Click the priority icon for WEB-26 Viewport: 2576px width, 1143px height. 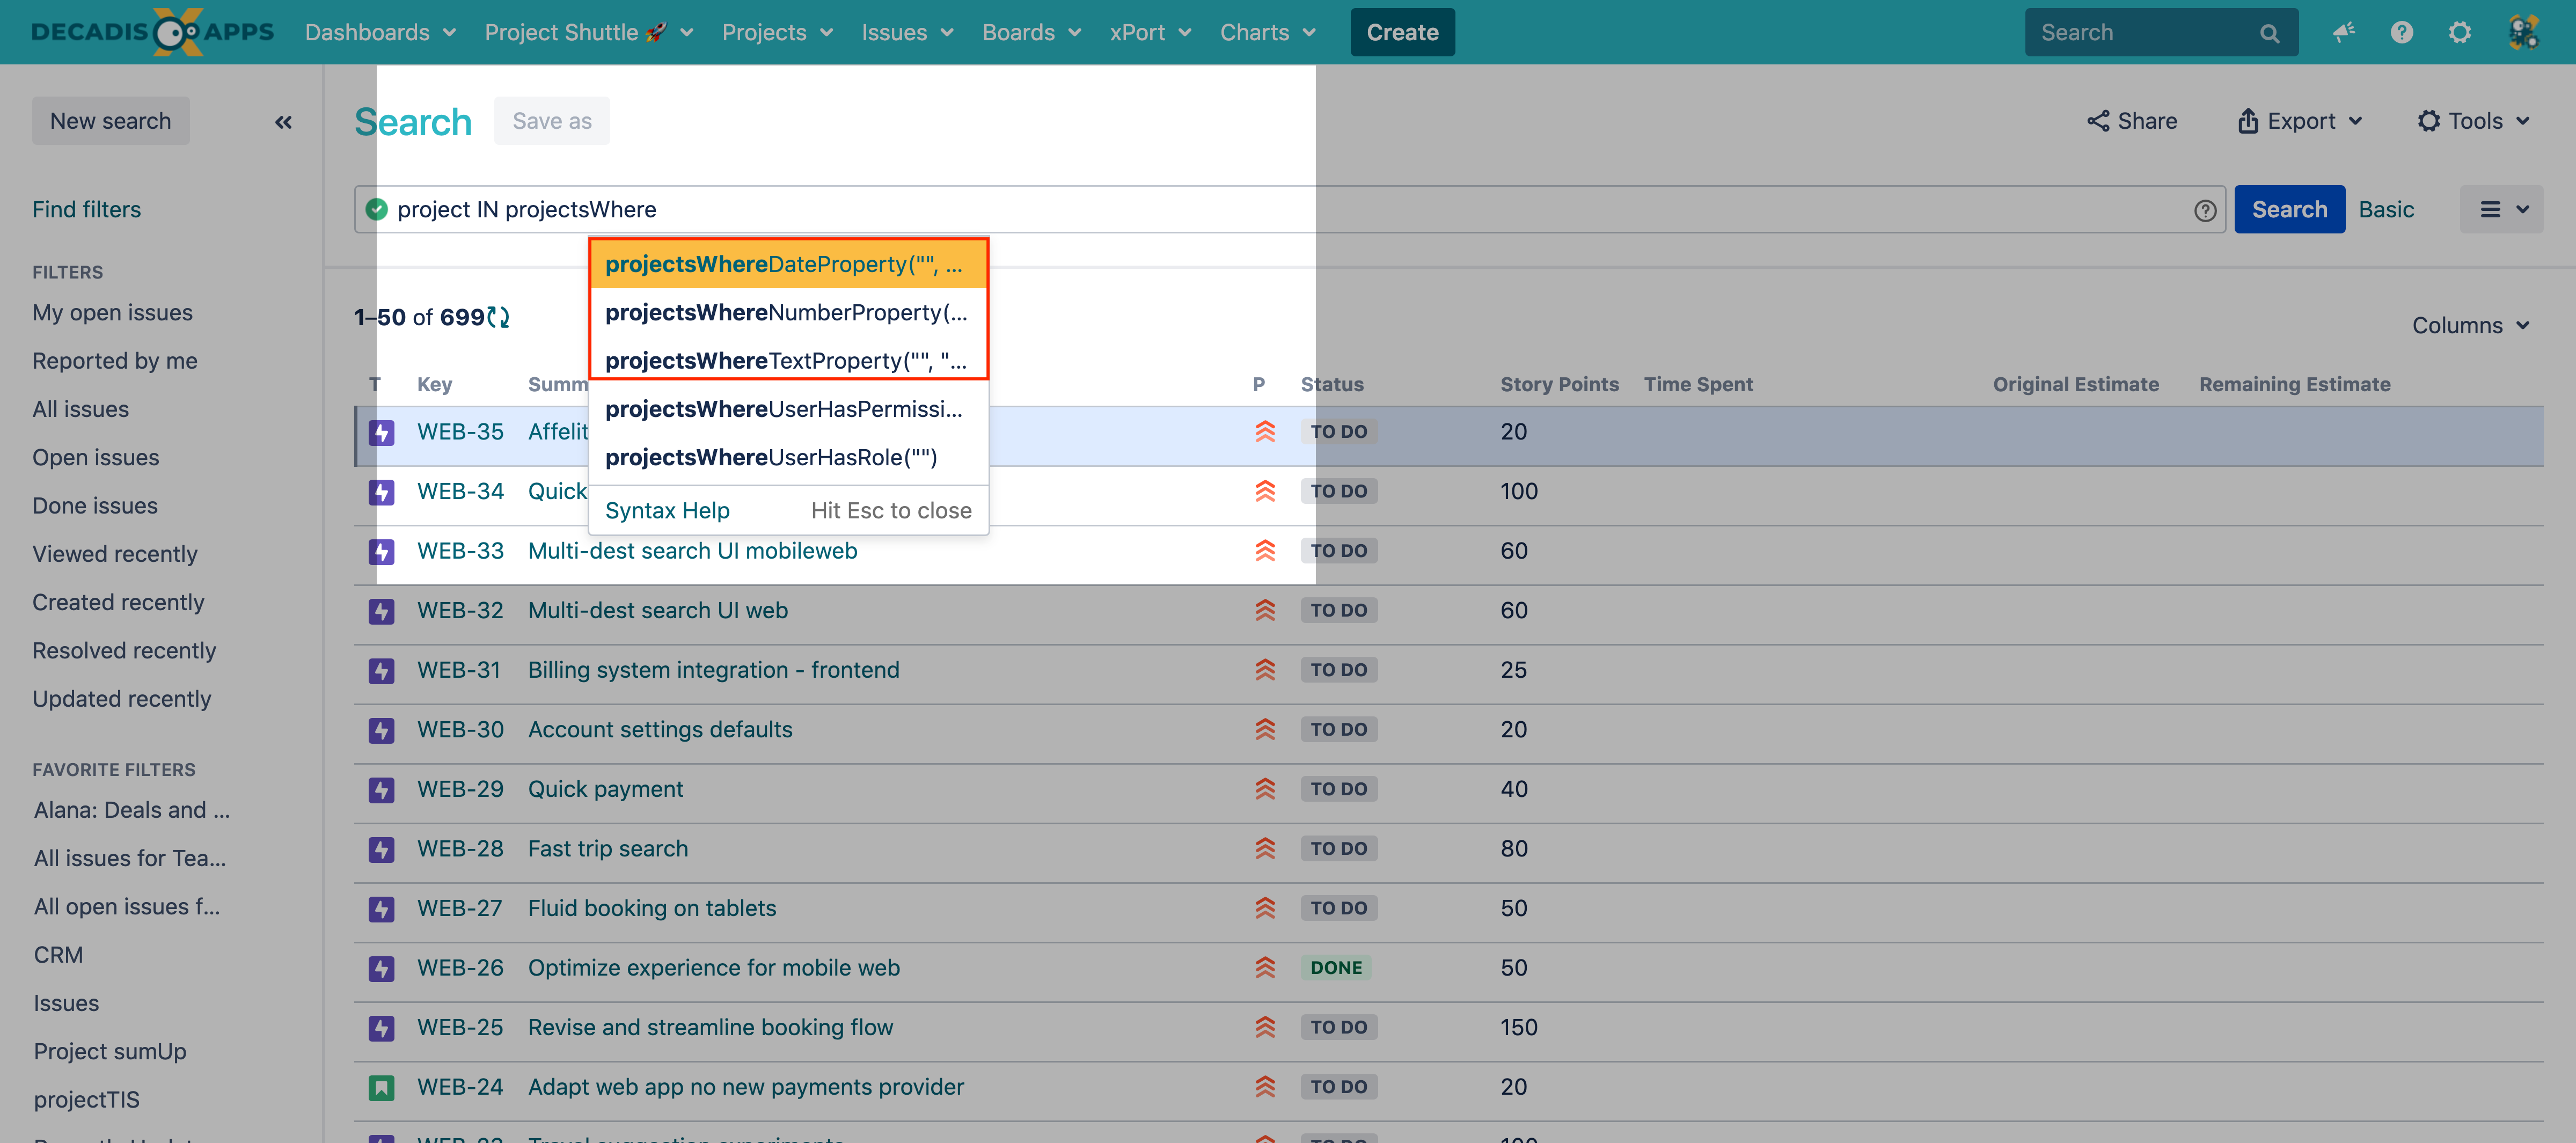1265,968
